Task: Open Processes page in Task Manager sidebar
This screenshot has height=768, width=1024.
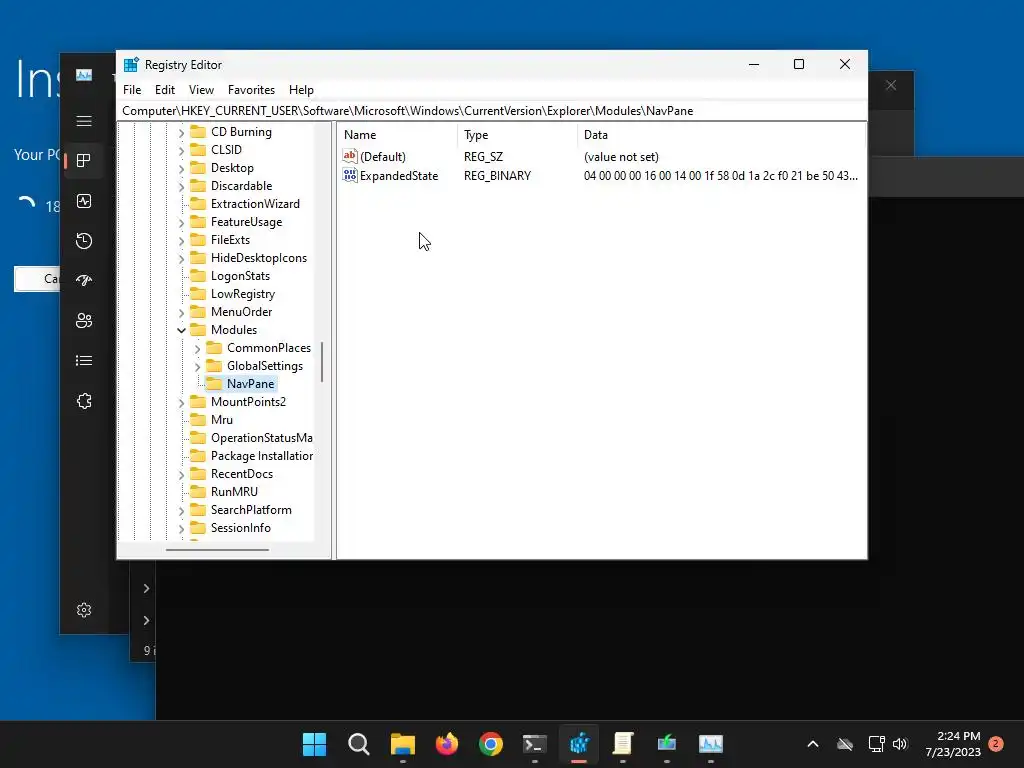Action: coord(84,161)
